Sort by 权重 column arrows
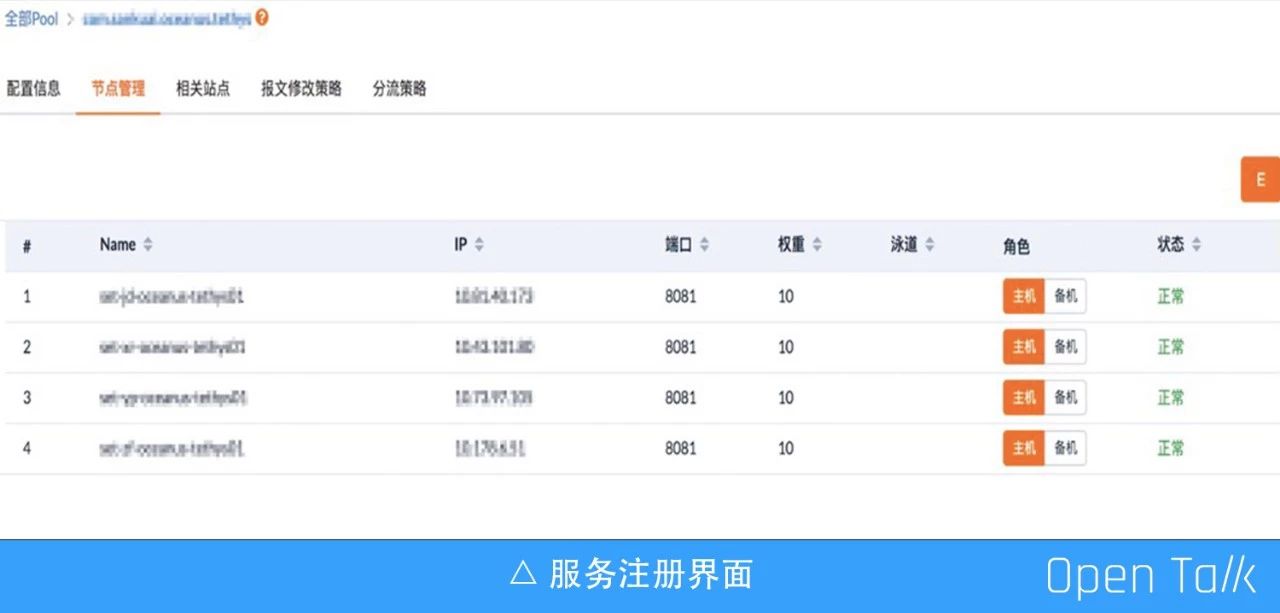 point(817,244)
